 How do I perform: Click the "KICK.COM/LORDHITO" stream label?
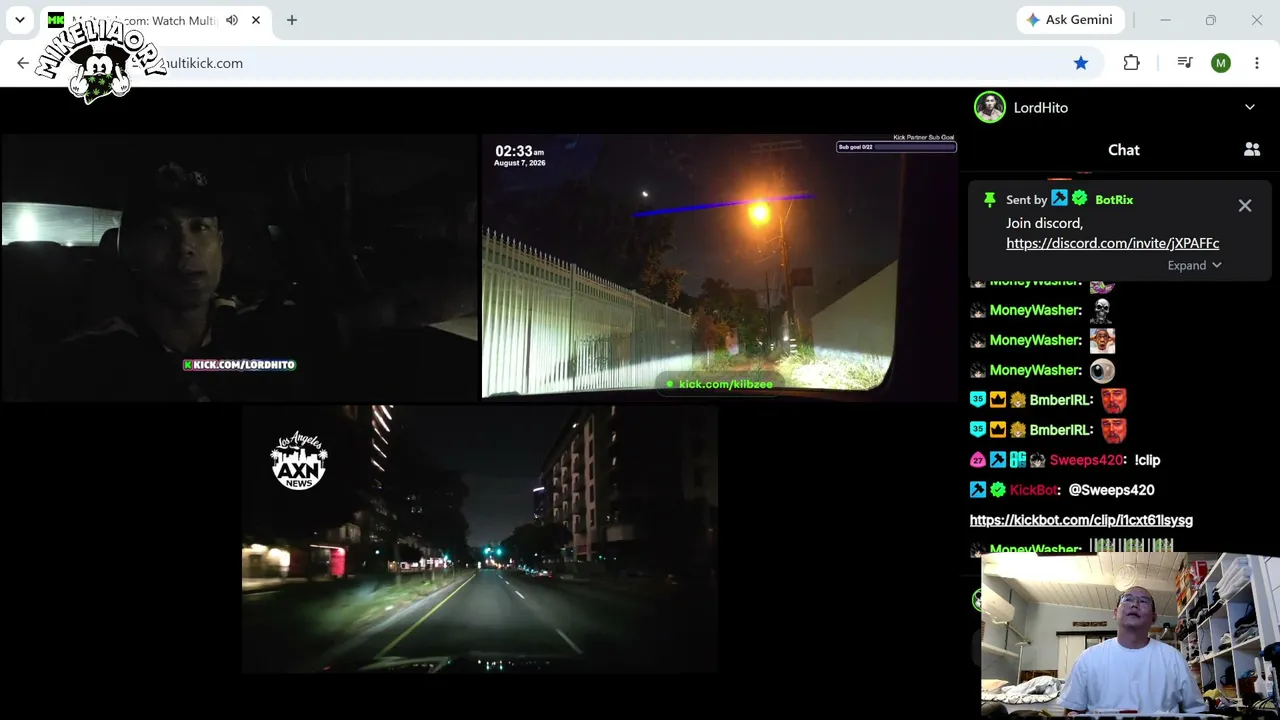[239, 365]
